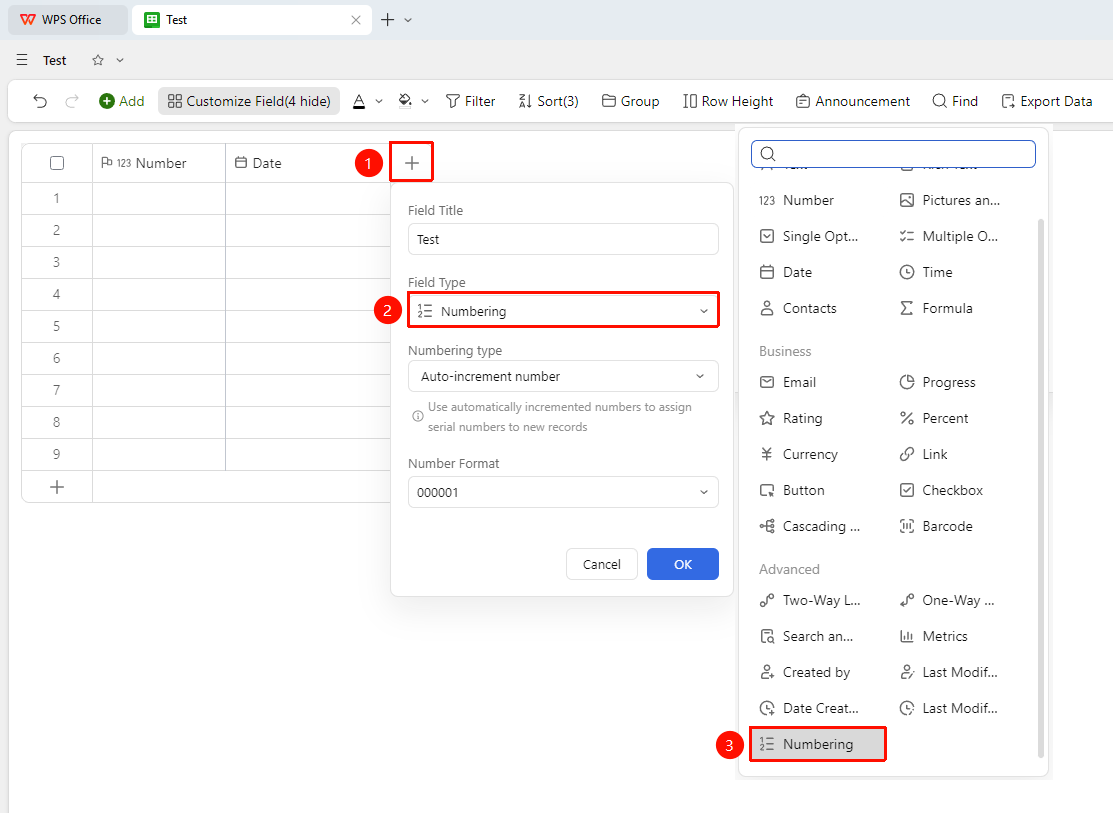Click the OK button
This screenshot has height=813, width=1113.
[x=683, y=564]
